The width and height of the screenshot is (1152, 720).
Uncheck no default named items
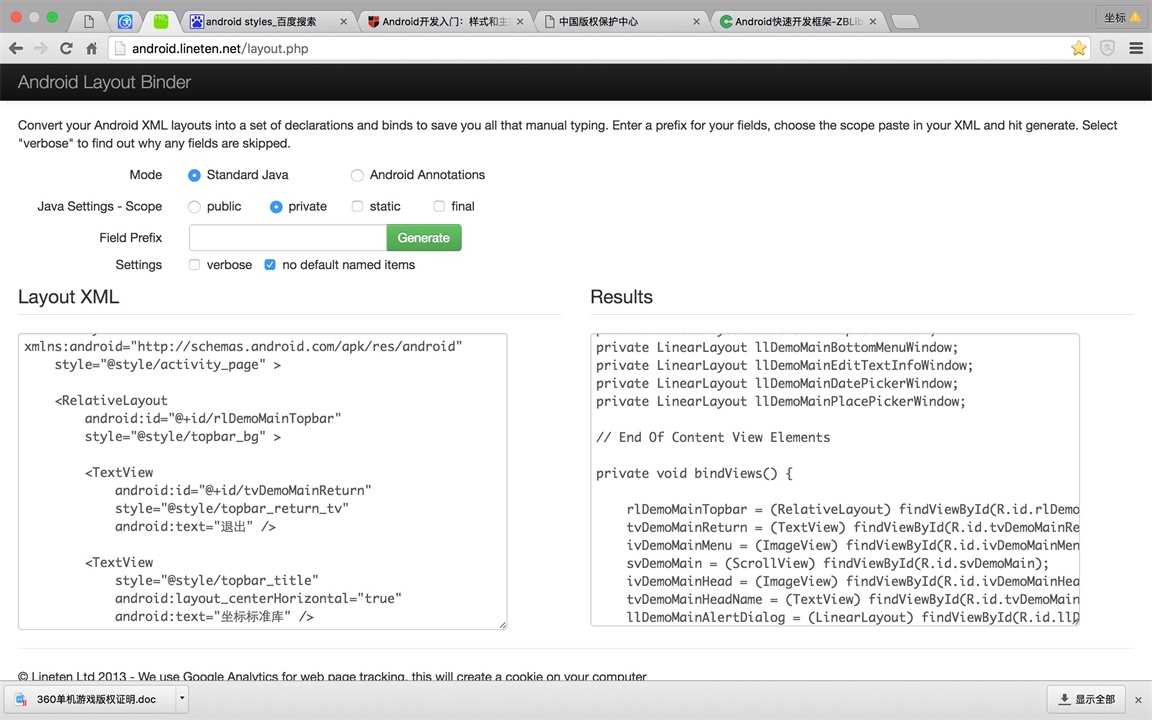[270, 265]
